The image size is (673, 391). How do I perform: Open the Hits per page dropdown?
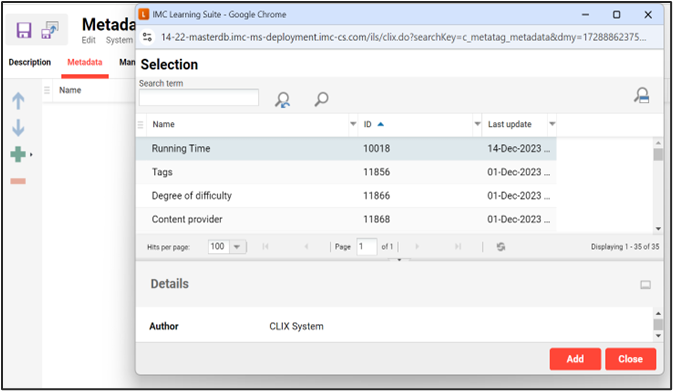pos(237,247)
